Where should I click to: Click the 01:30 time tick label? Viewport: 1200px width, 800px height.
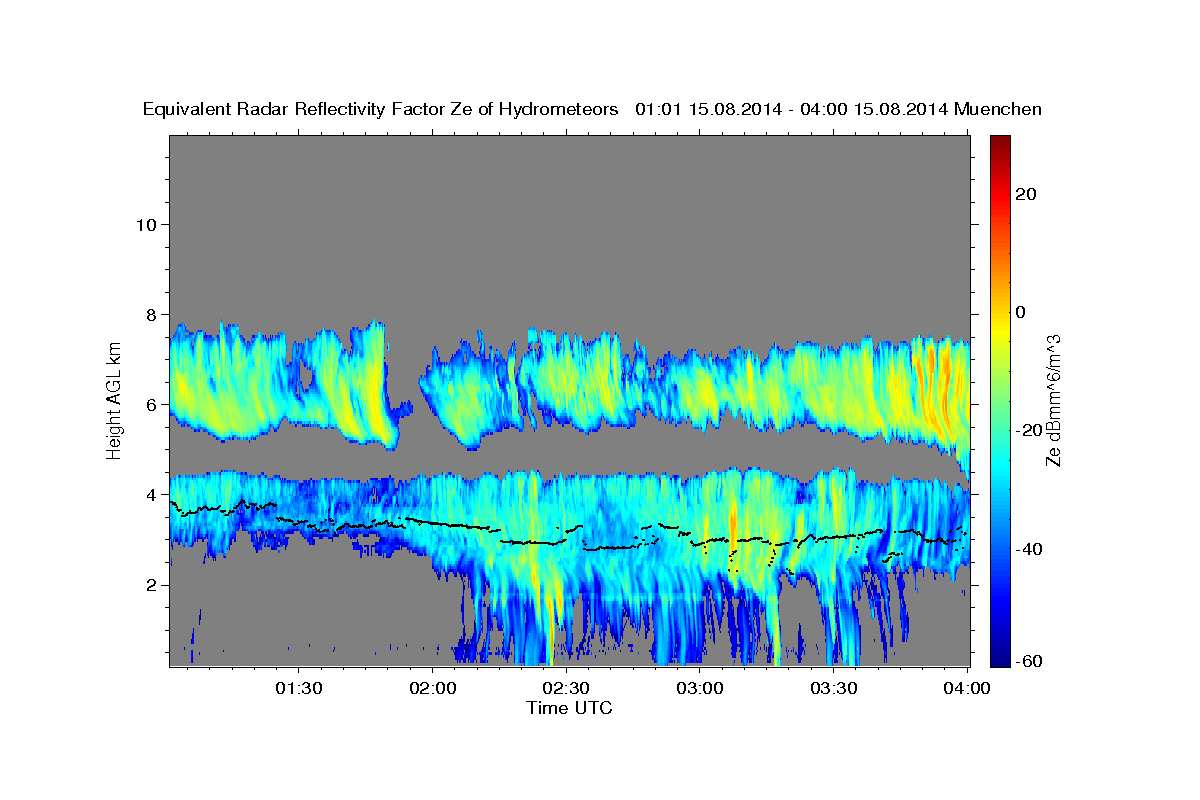[x=298, y=688]
